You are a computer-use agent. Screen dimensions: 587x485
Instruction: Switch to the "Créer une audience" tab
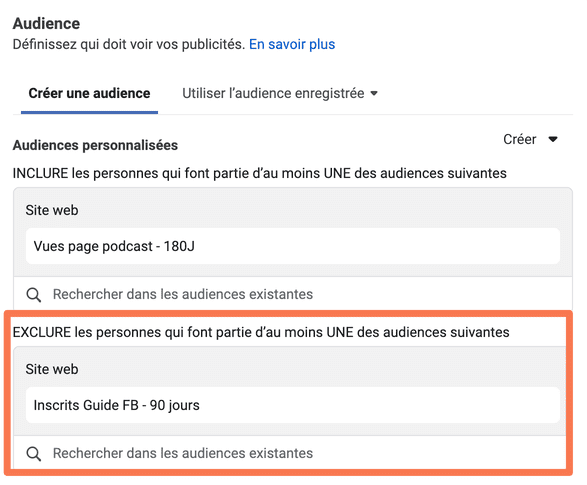[89, 93]
